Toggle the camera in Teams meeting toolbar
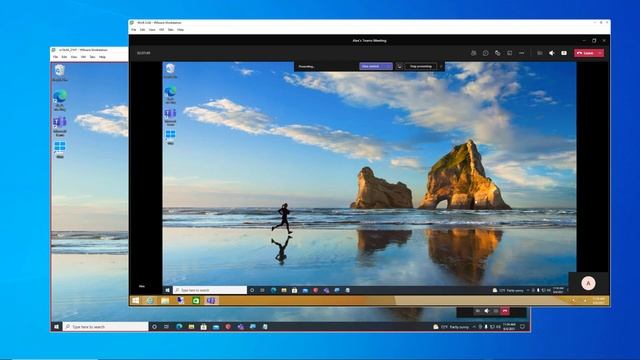The height and width of the screenshot is (360, 640). (x=540, y=53)
